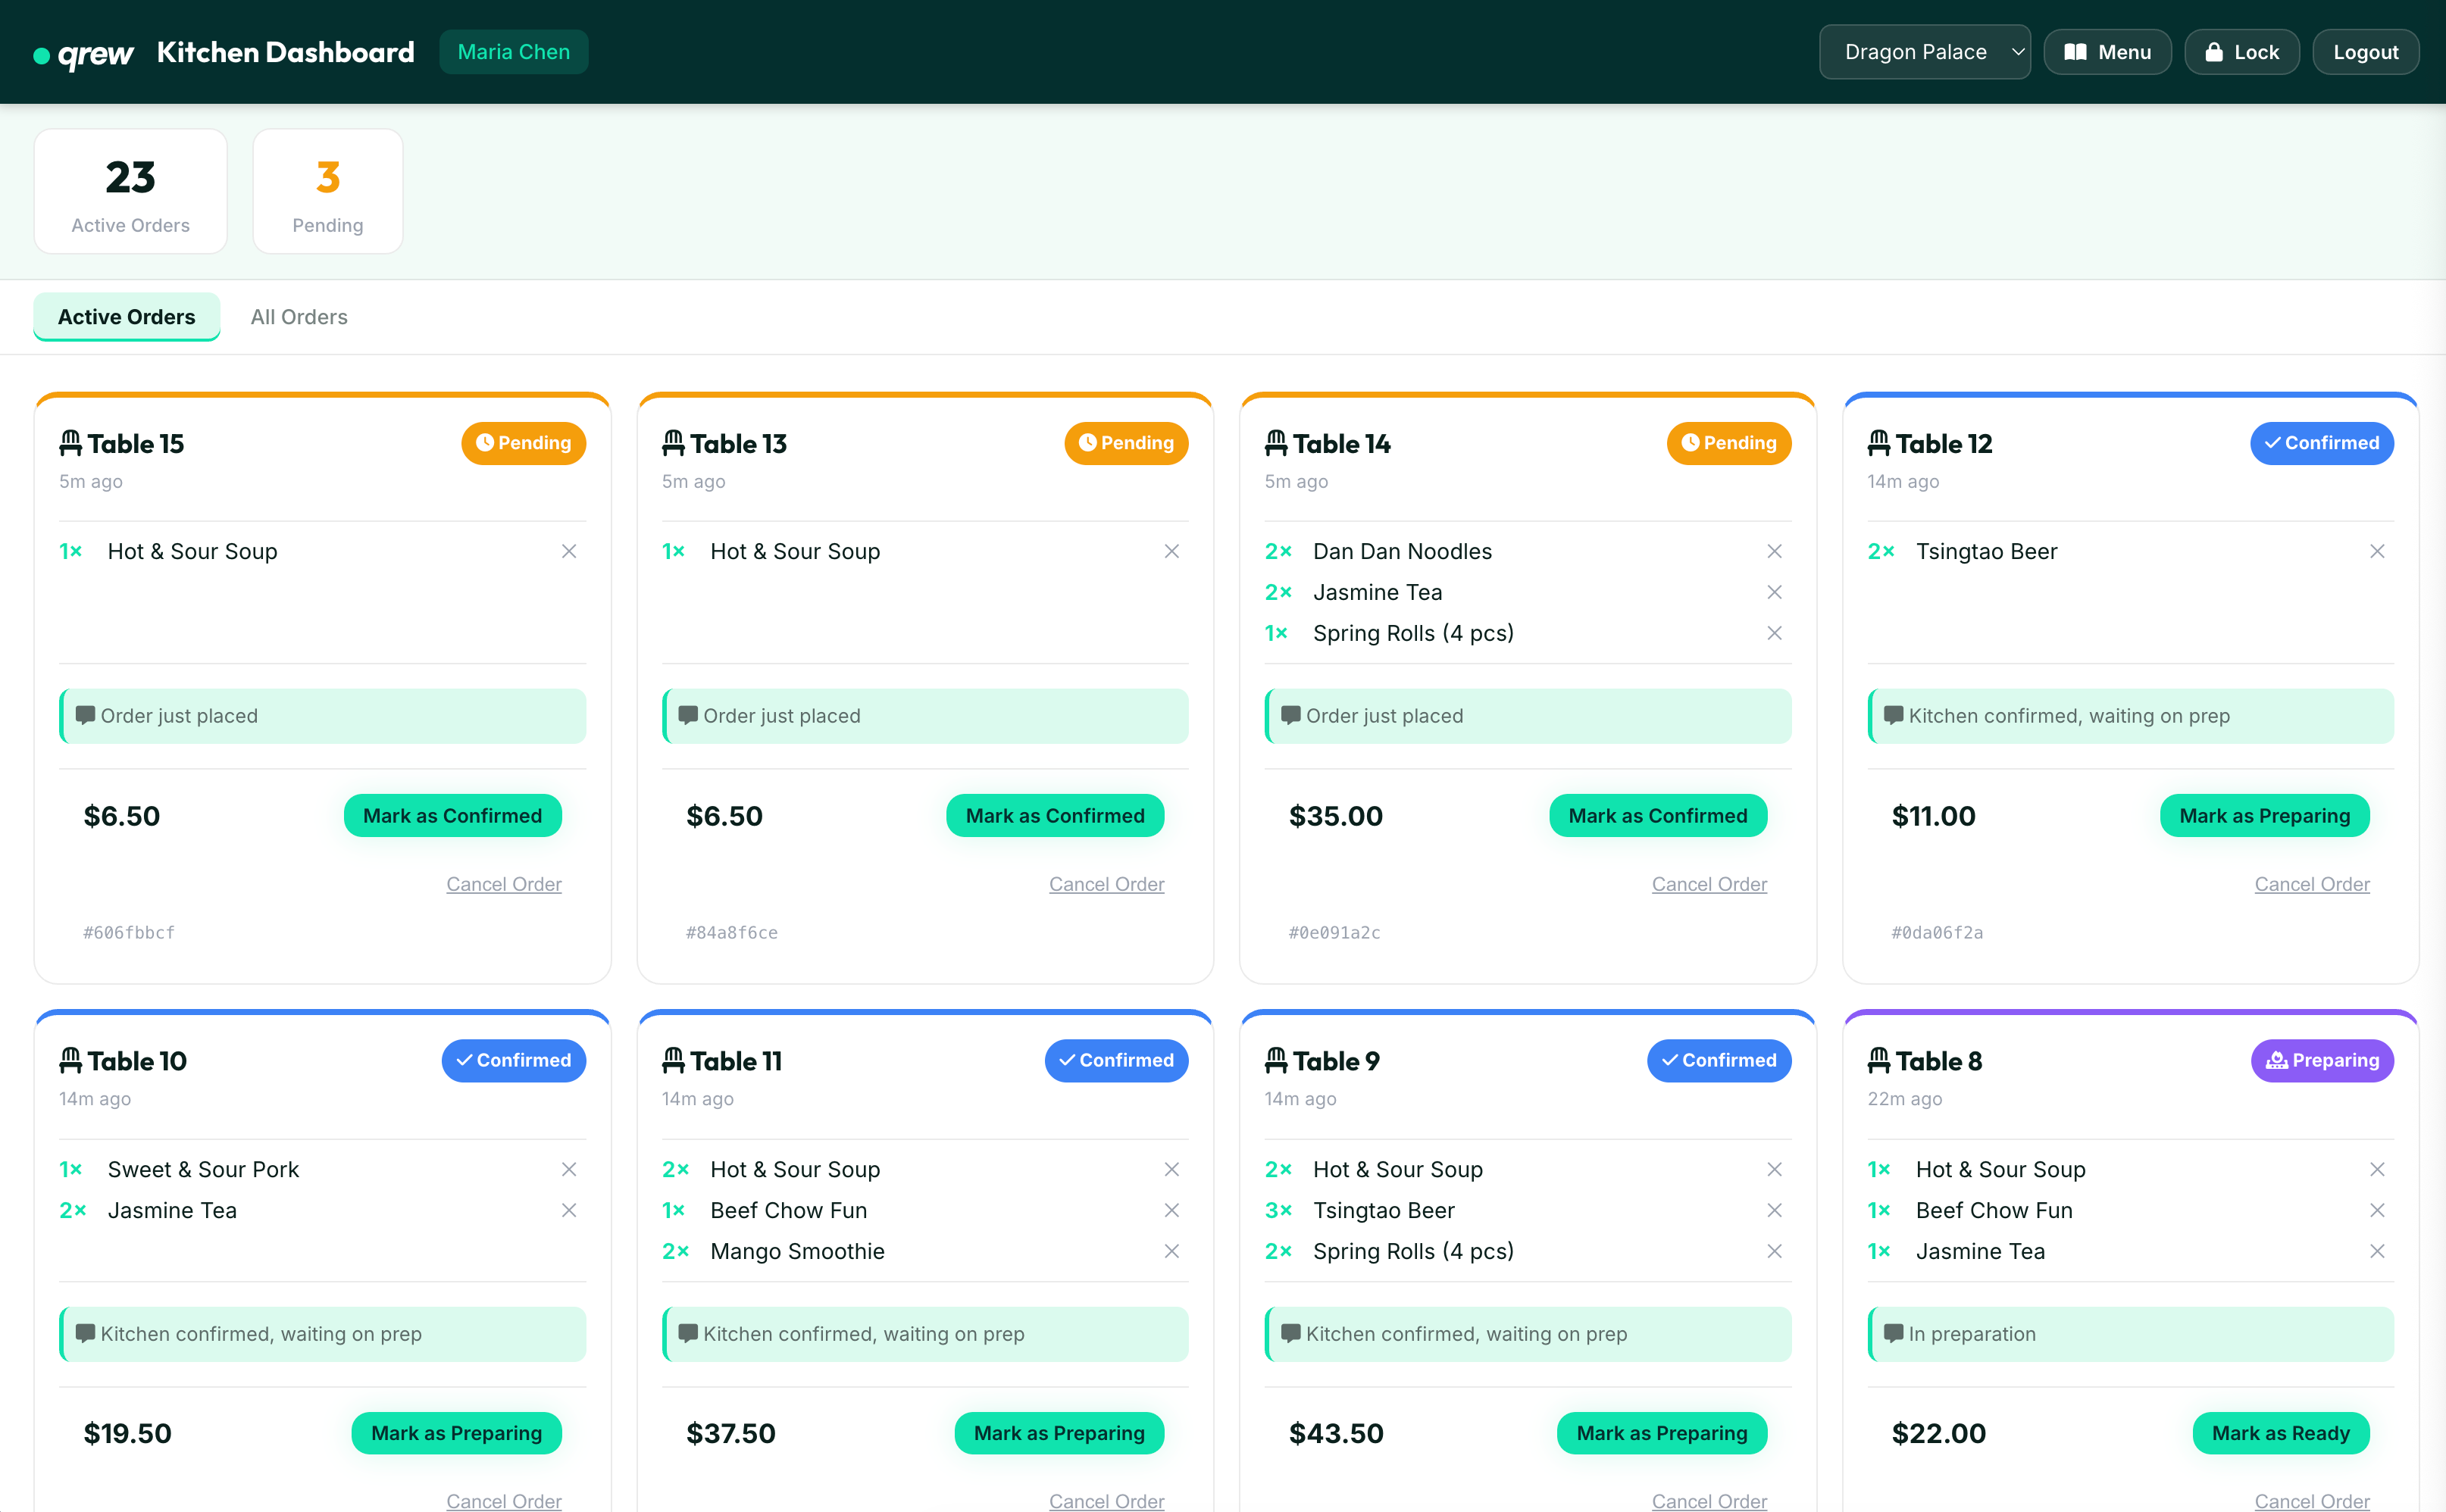The height and width of the screenshot is (1512, 2446).
Task: Click the Pending status badge on Table 13
Action: (x=1126, y=443)
